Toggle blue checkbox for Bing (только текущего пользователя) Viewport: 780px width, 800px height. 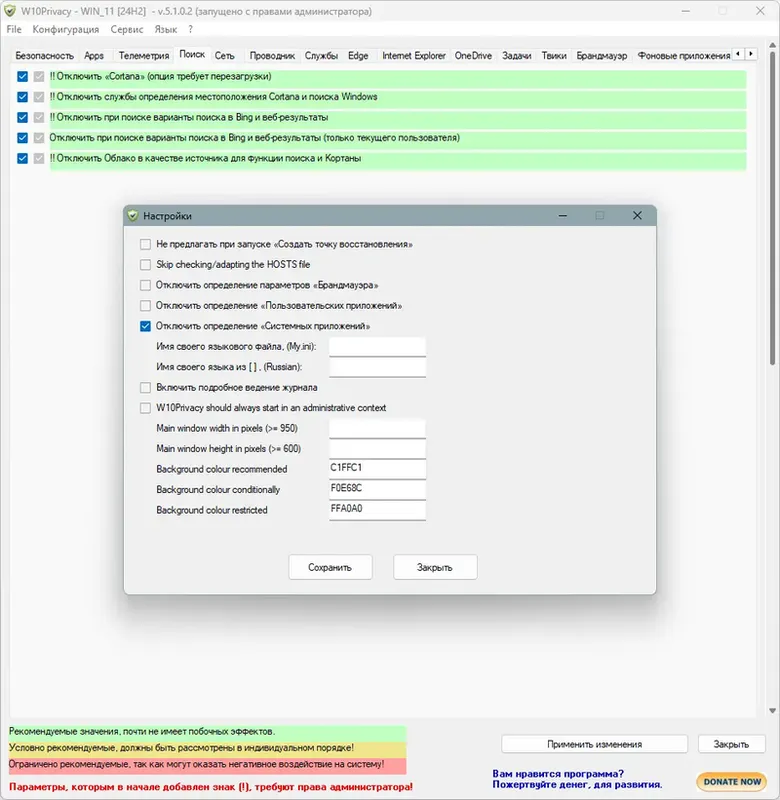(x=22, y=138)
